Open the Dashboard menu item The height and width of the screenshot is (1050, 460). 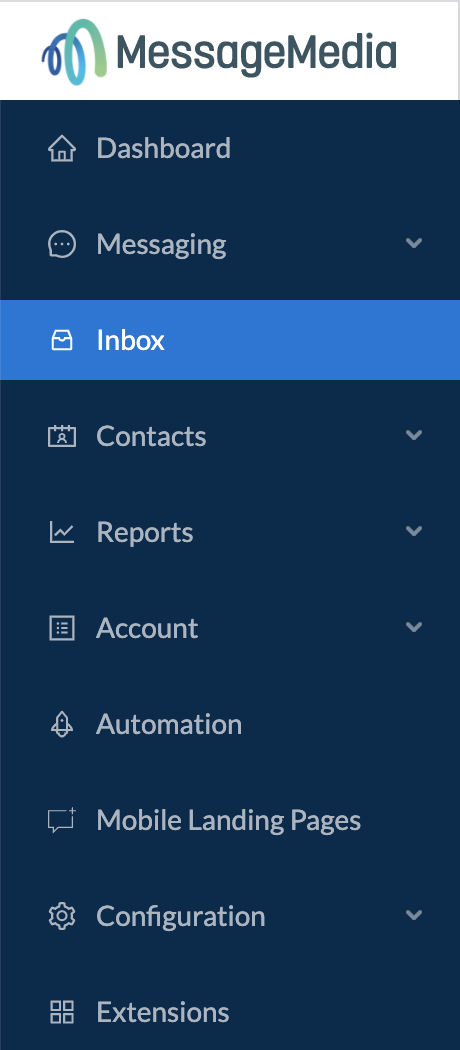coord(230,148)
